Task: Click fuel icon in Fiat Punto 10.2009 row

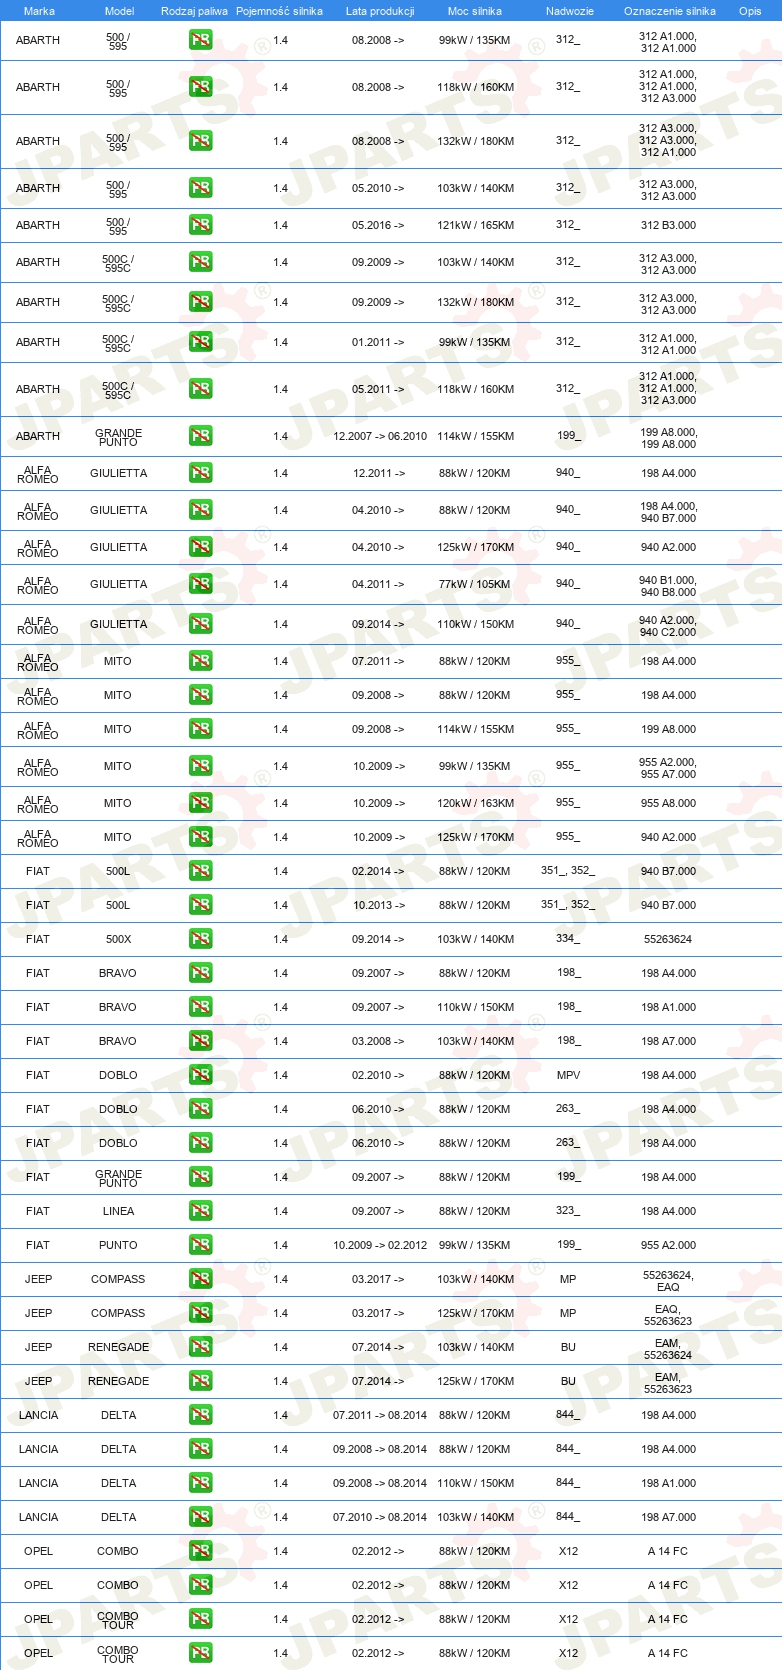Action: click(200, 1245)
